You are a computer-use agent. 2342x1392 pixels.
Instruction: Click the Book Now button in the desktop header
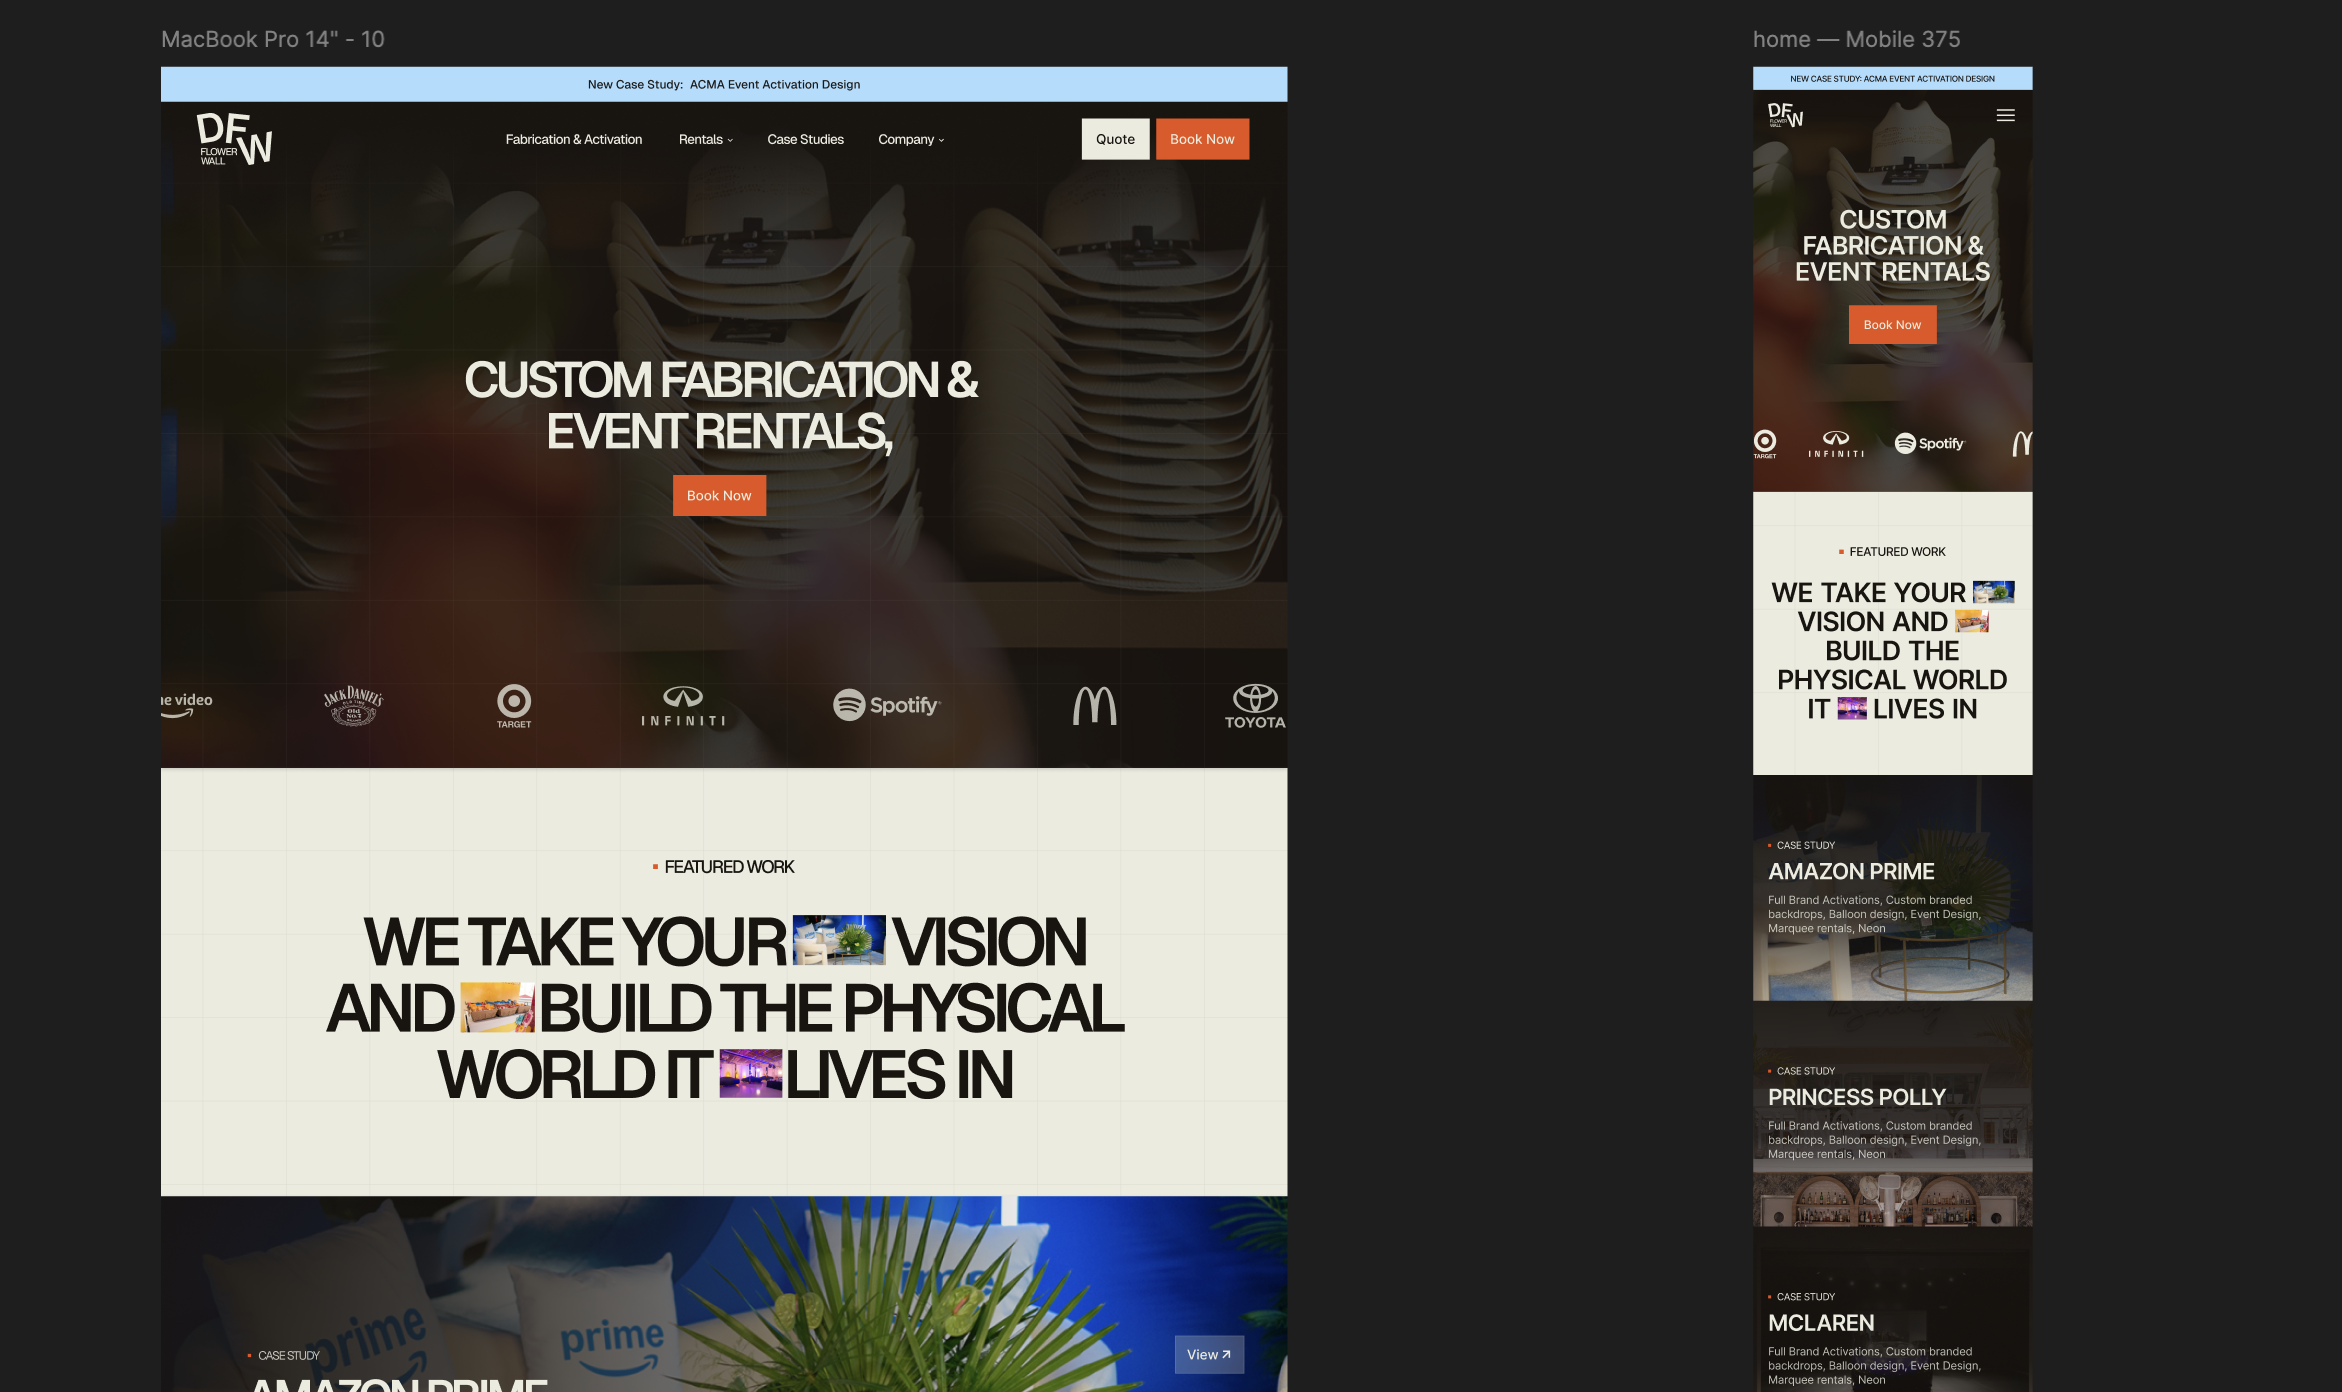click(x=1202, y=139)
